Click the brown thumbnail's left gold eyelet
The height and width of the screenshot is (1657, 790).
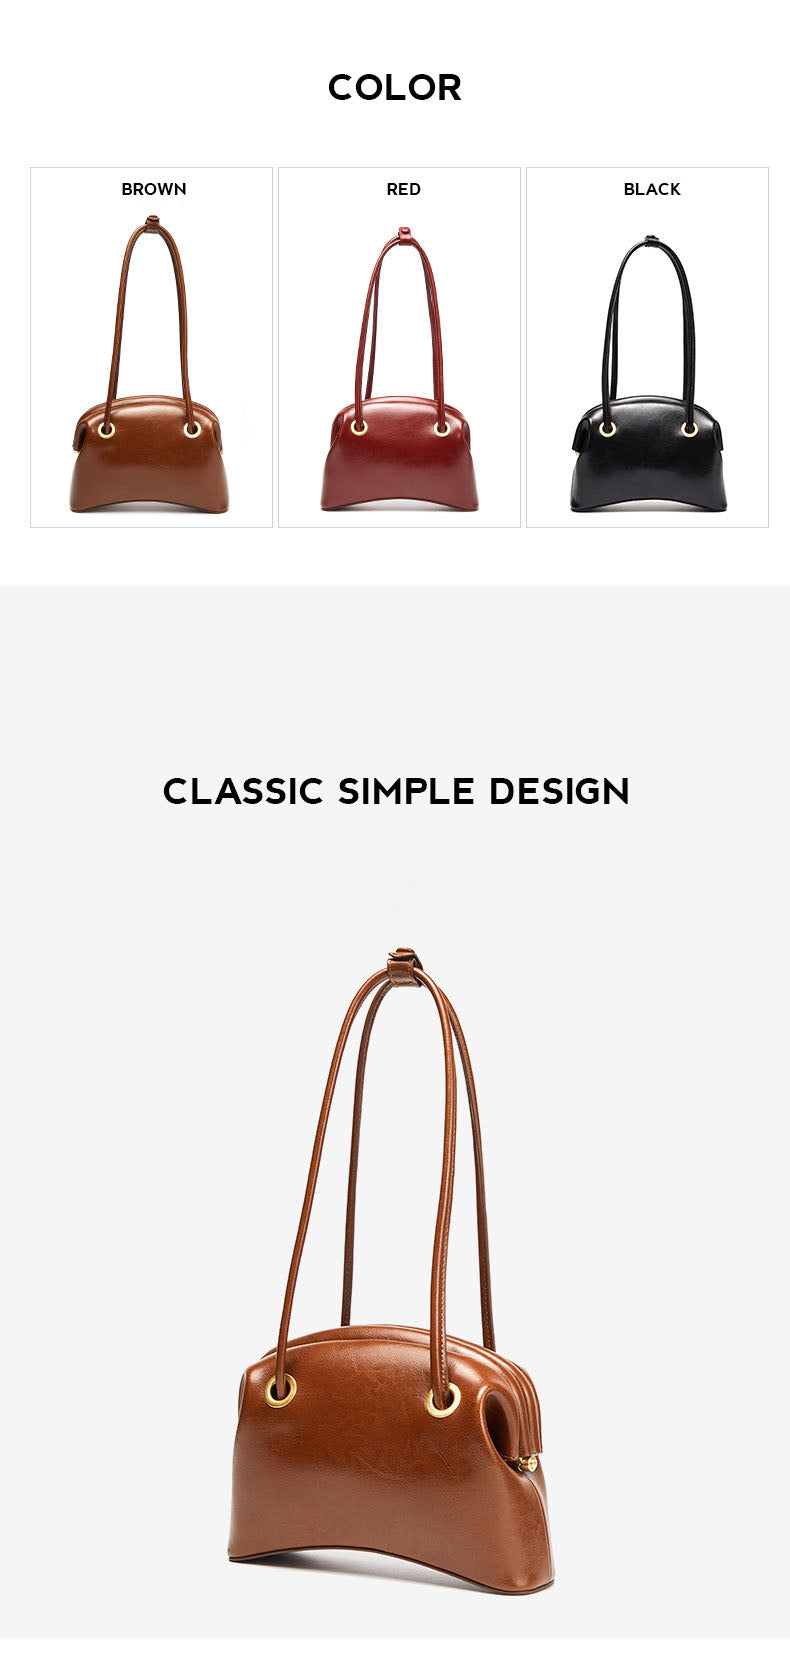(x=106, y=429)
